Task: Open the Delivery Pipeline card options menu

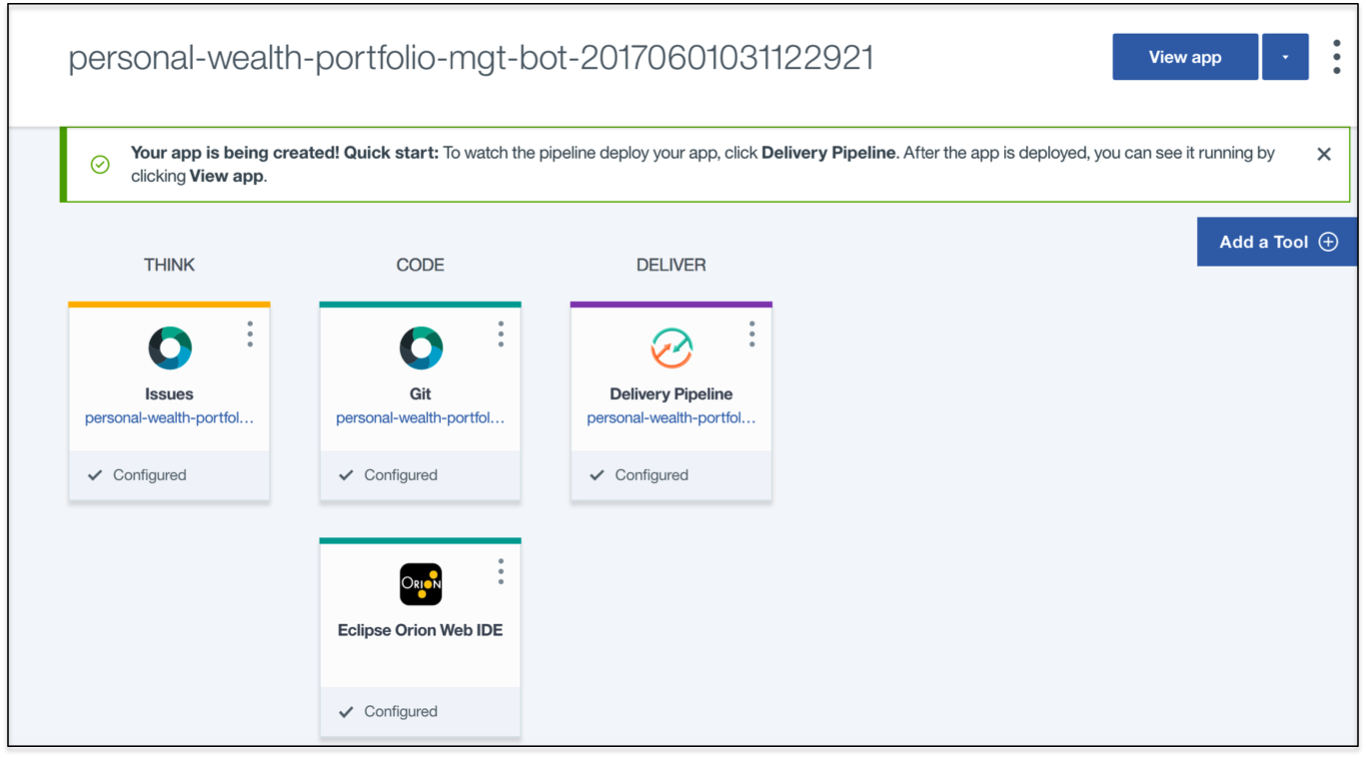Action: 752,334
